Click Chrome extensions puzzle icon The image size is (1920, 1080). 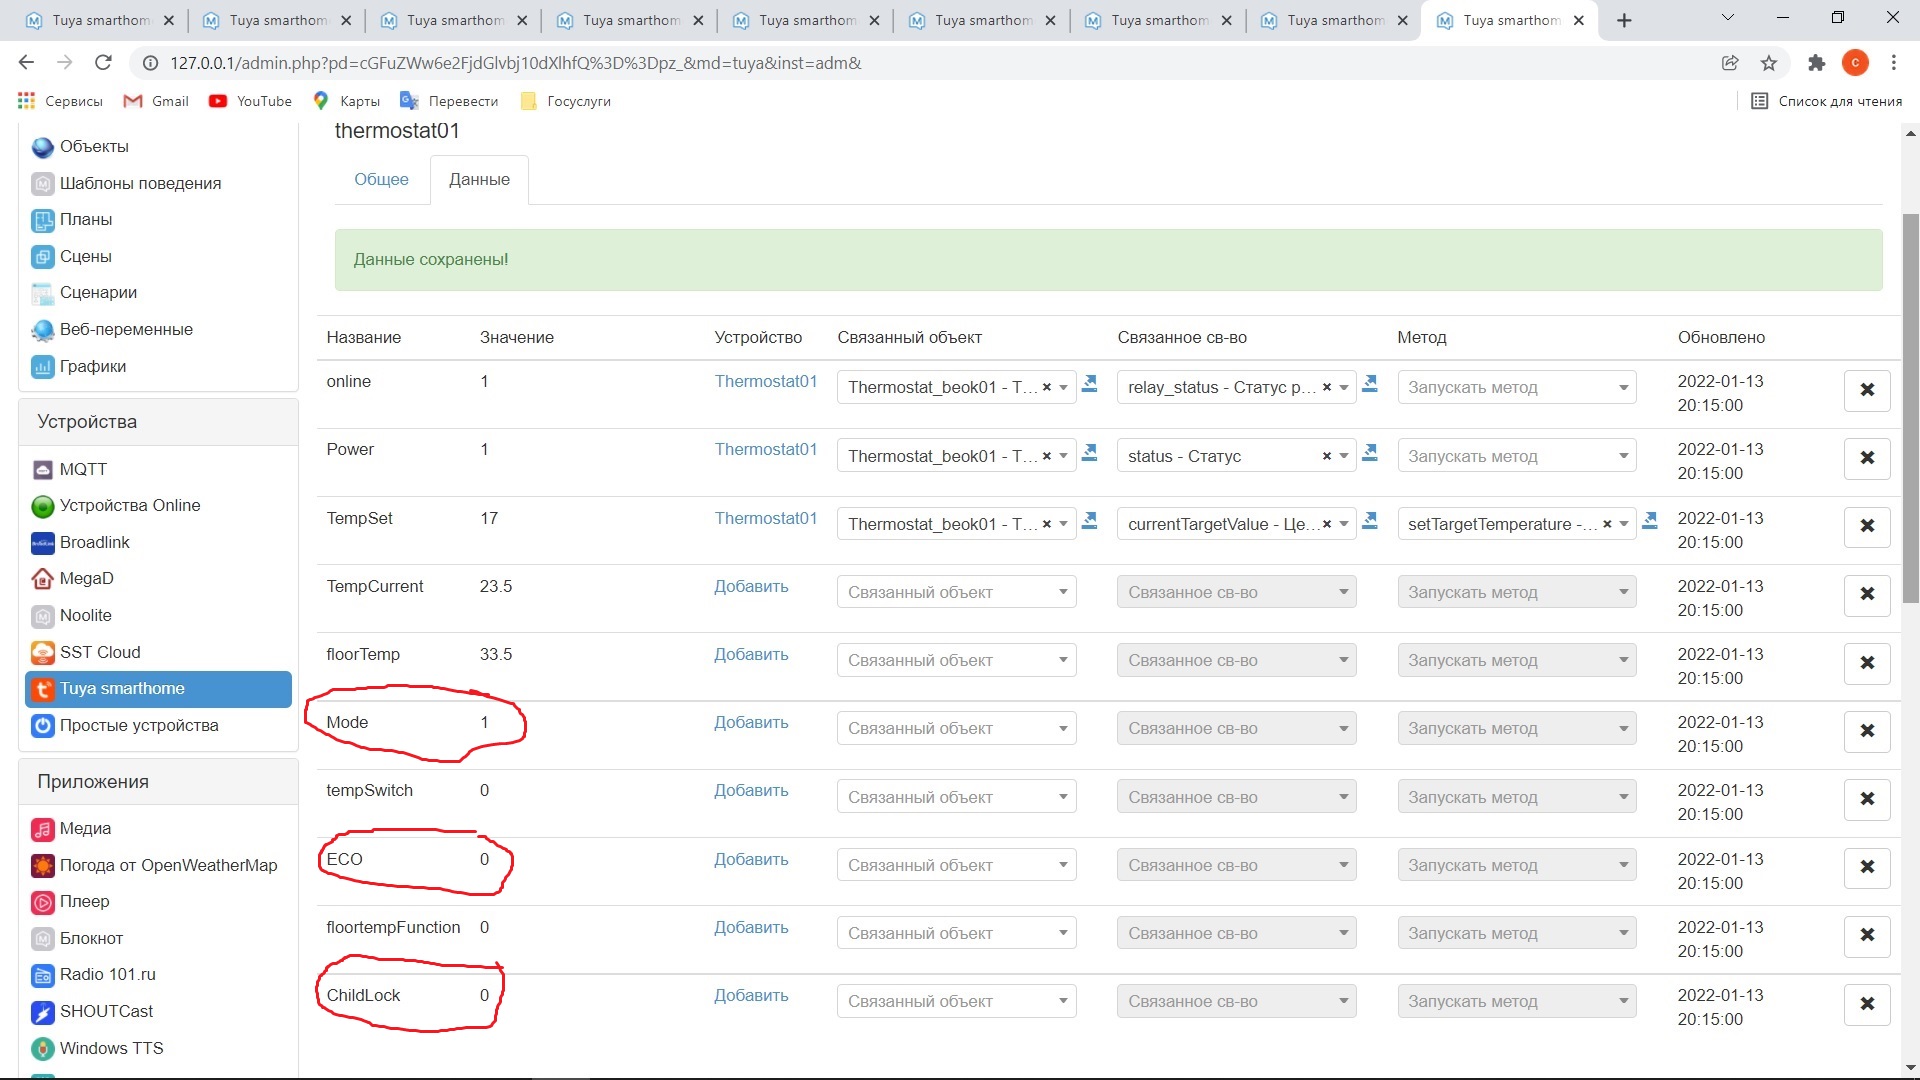[x=1816, y=63]
